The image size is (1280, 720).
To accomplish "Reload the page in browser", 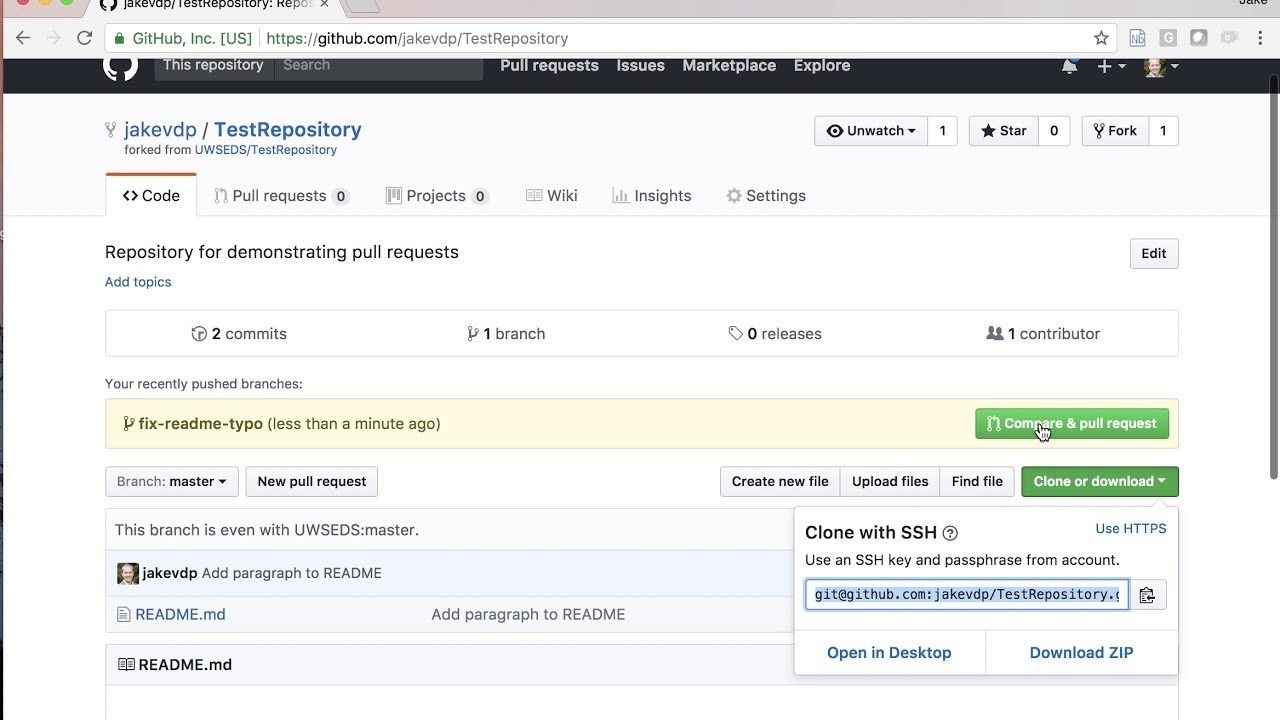I will click(84, 38).
